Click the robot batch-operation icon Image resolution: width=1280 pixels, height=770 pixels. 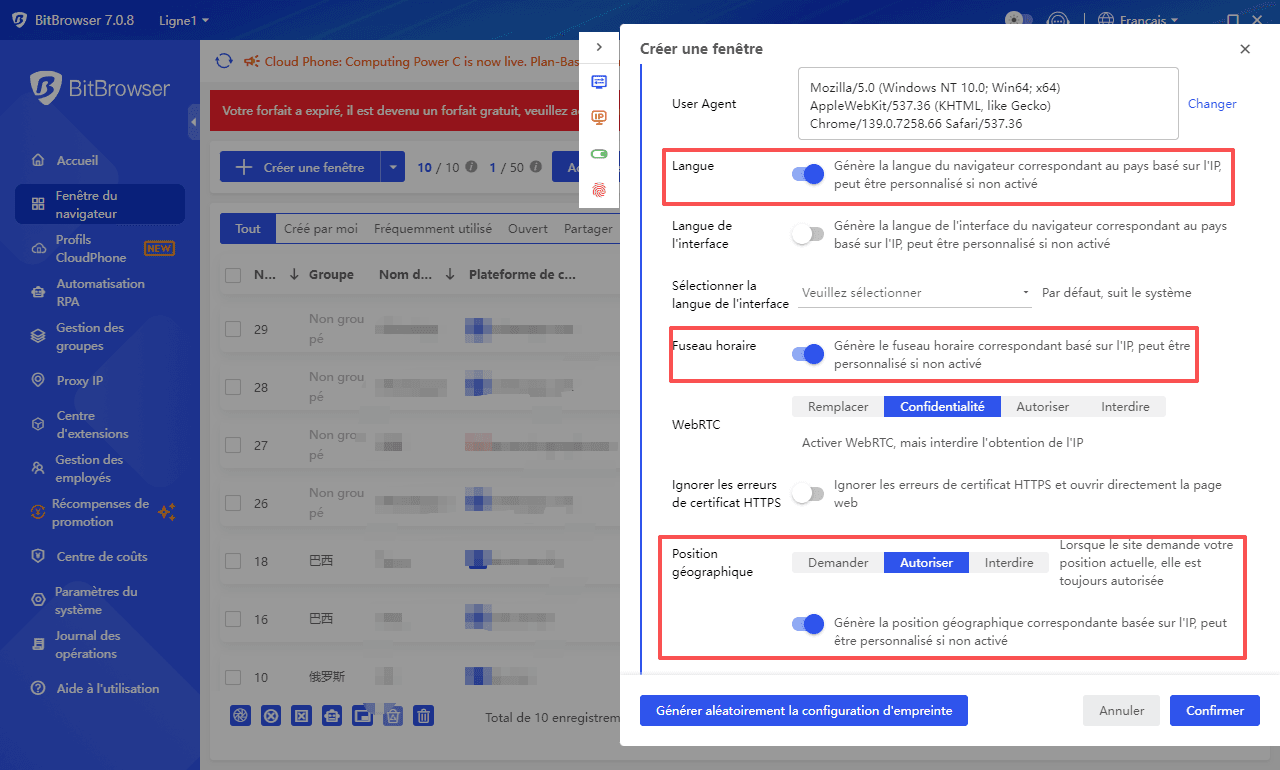[x=331, y=715]
